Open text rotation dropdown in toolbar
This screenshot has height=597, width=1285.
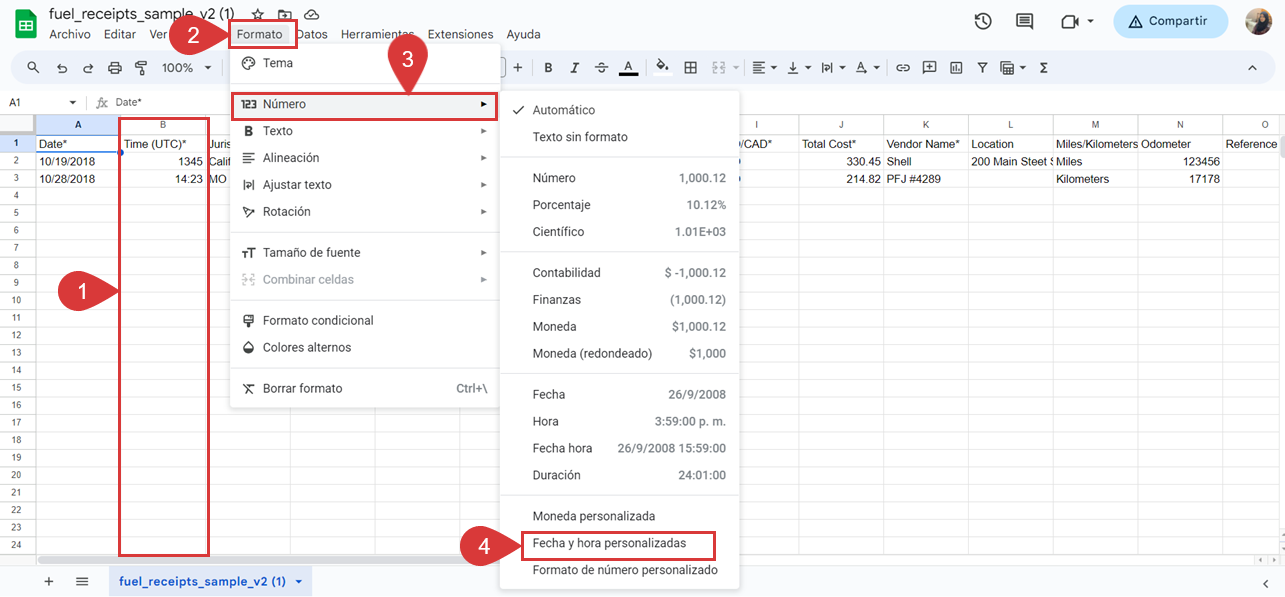click(x=867, y=68)
